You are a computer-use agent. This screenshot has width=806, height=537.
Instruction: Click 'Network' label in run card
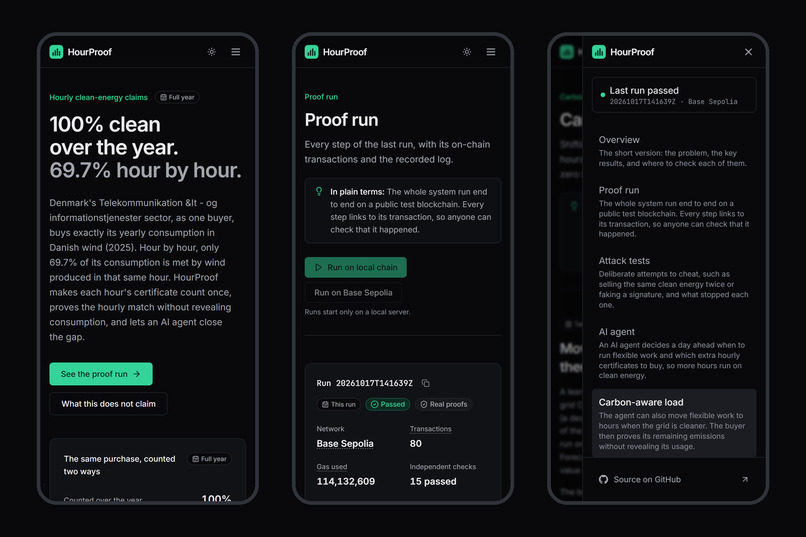[331, 429]
